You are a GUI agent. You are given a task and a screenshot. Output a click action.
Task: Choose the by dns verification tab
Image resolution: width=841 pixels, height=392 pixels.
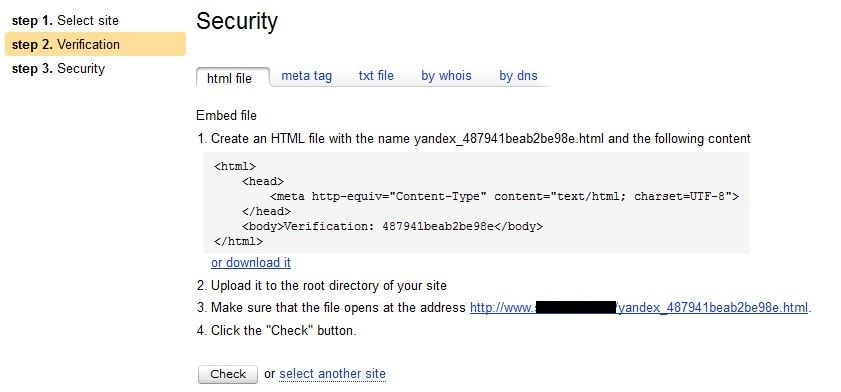[x=518, y=76]
